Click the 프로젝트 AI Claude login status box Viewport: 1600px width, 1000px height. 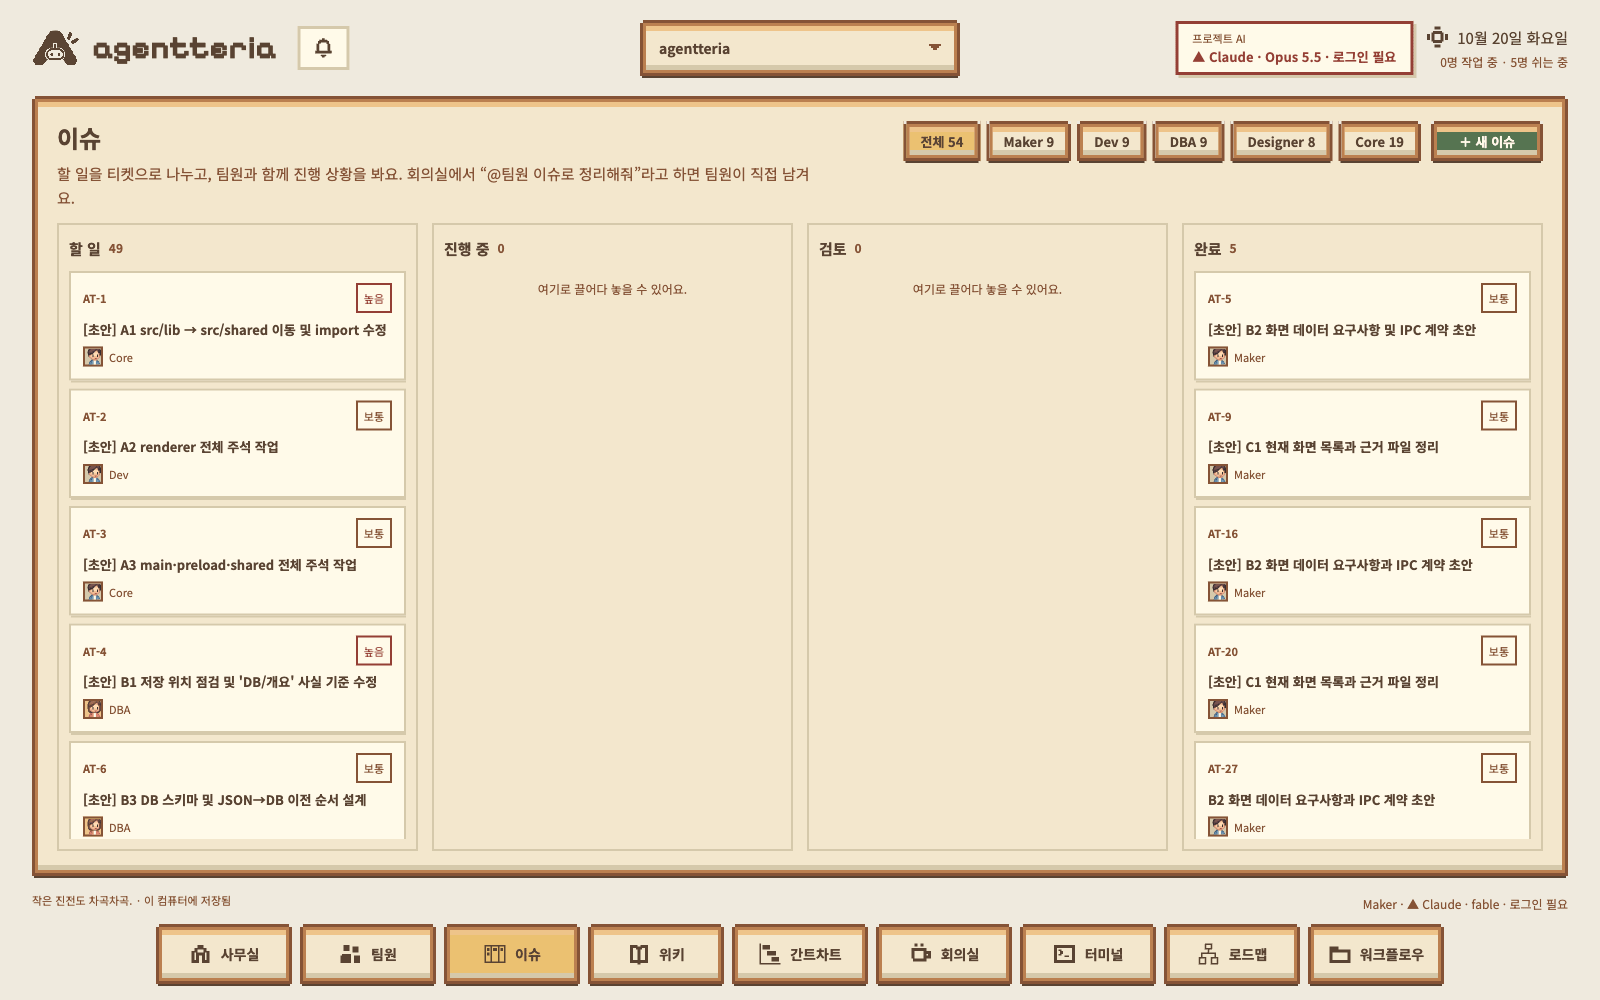coord(1294,48)
